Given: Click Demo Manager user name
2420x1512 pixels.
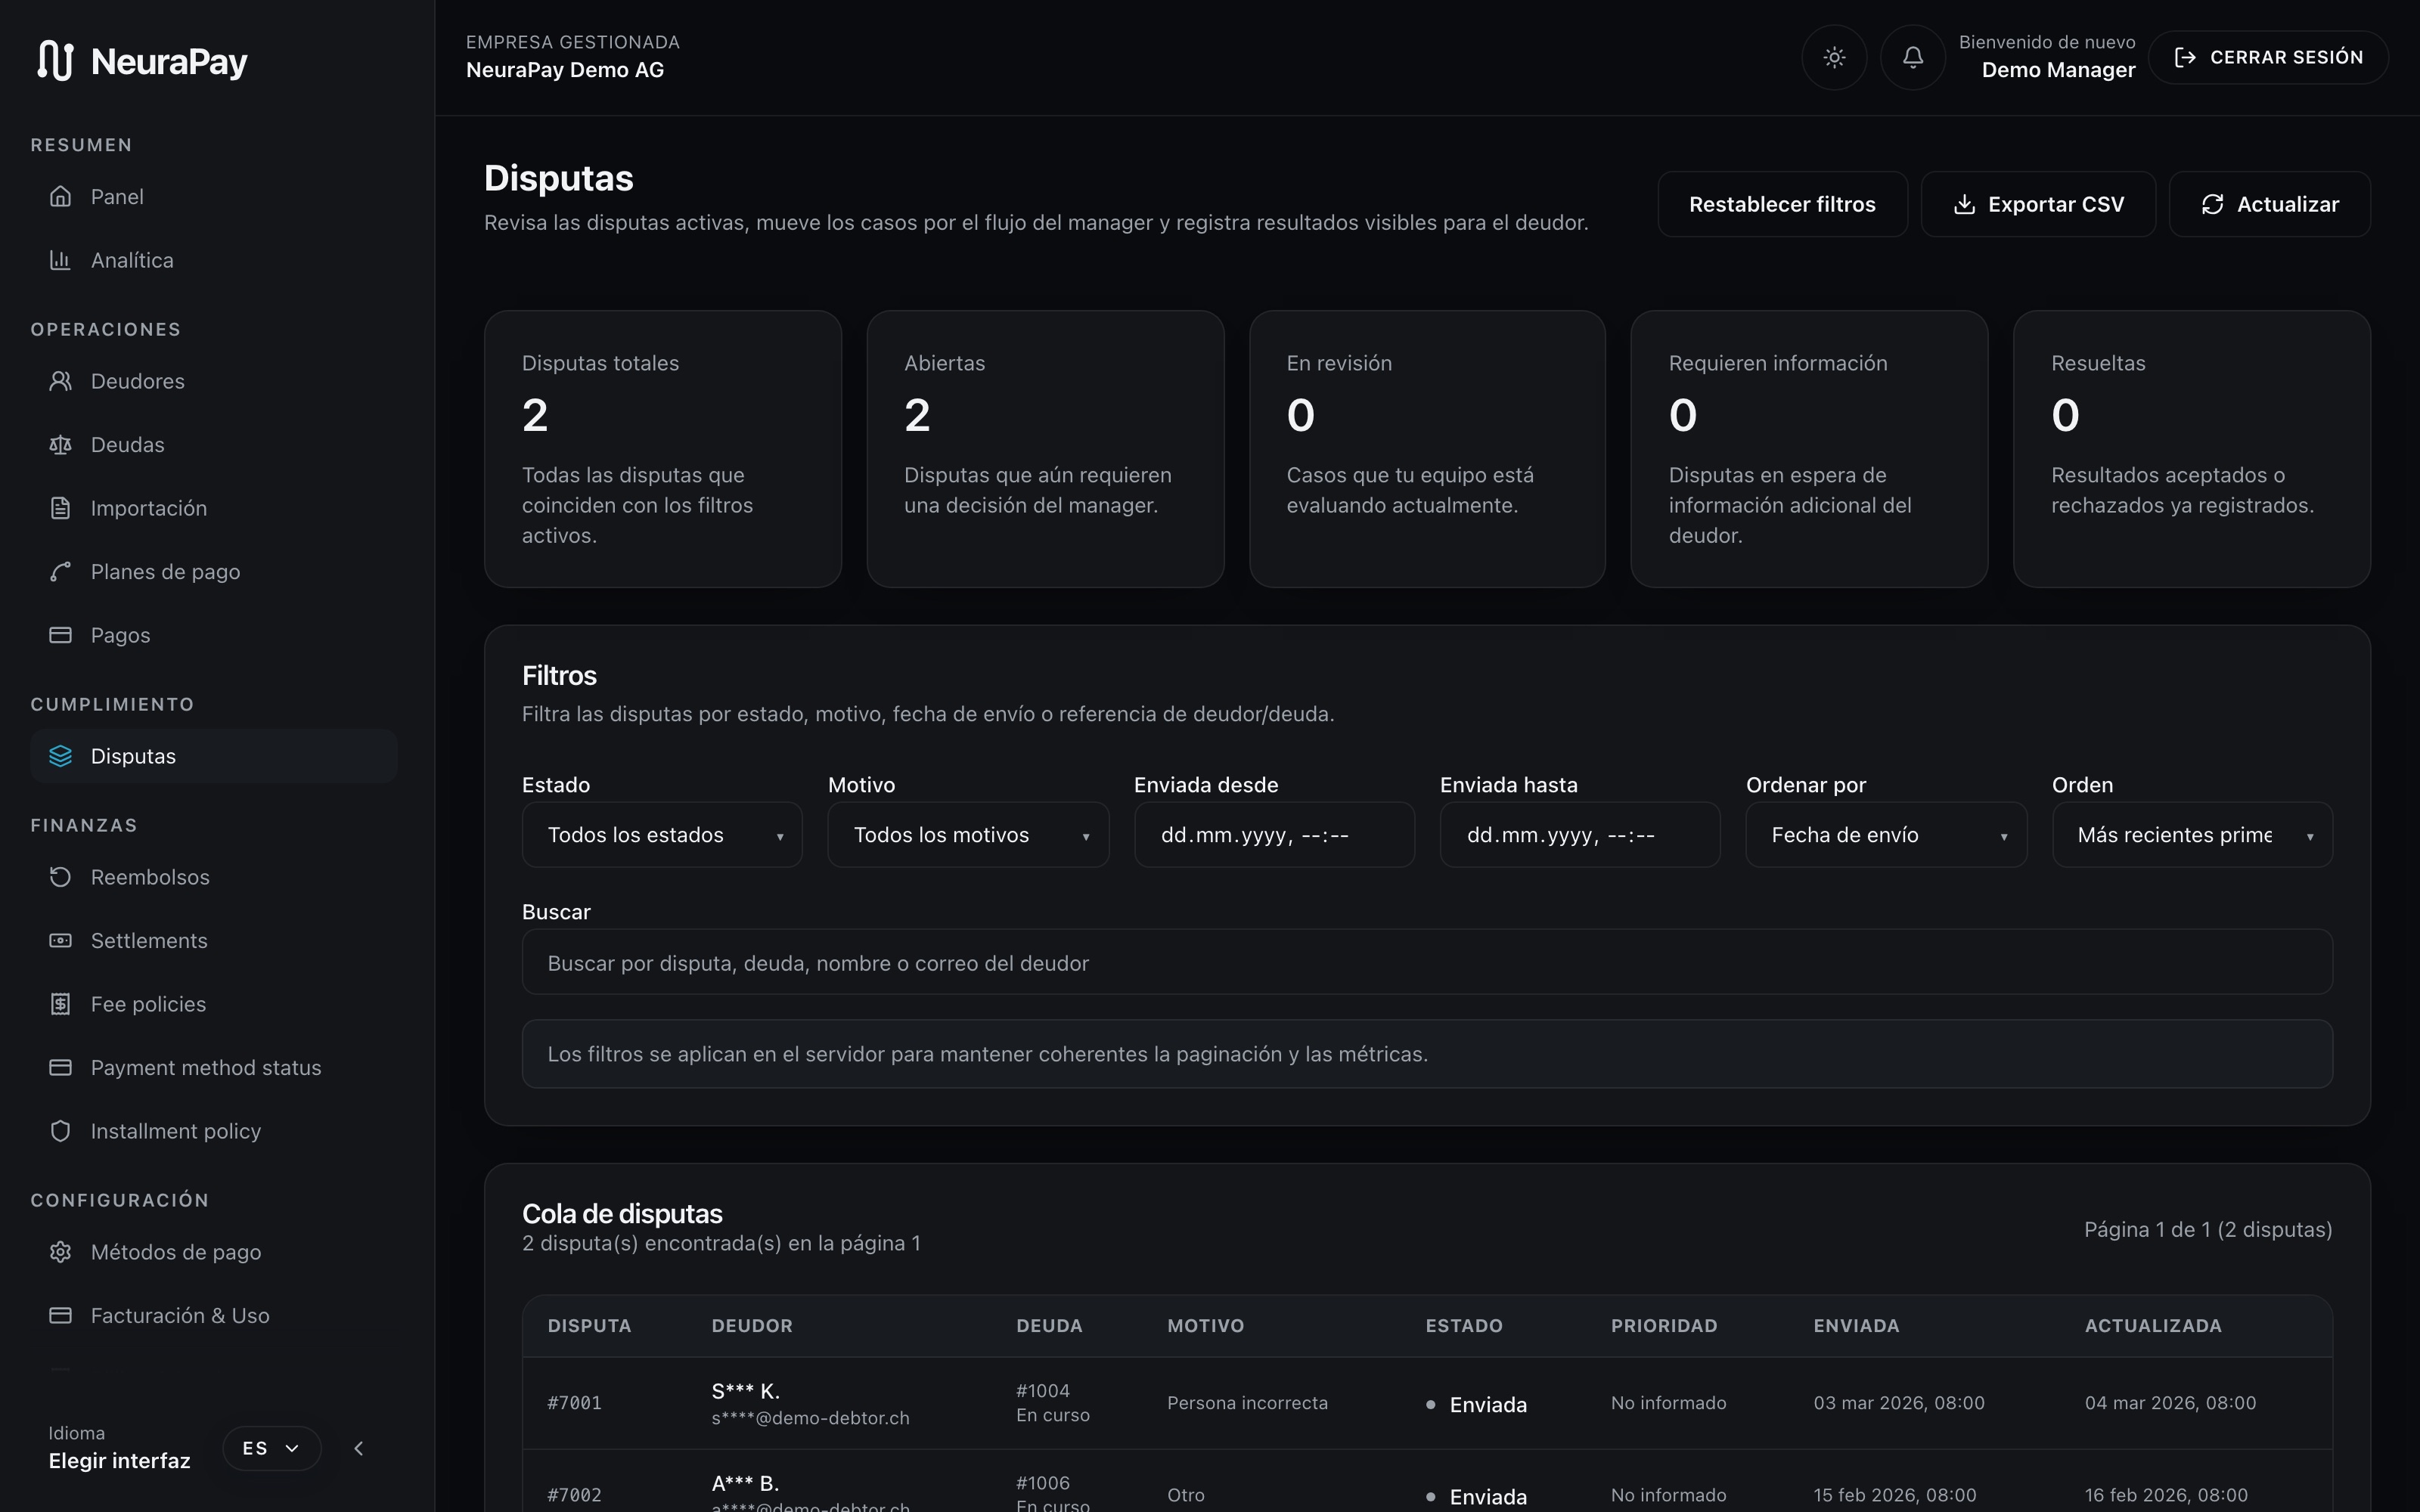Looking at the screenshot, I should 2058,70.
